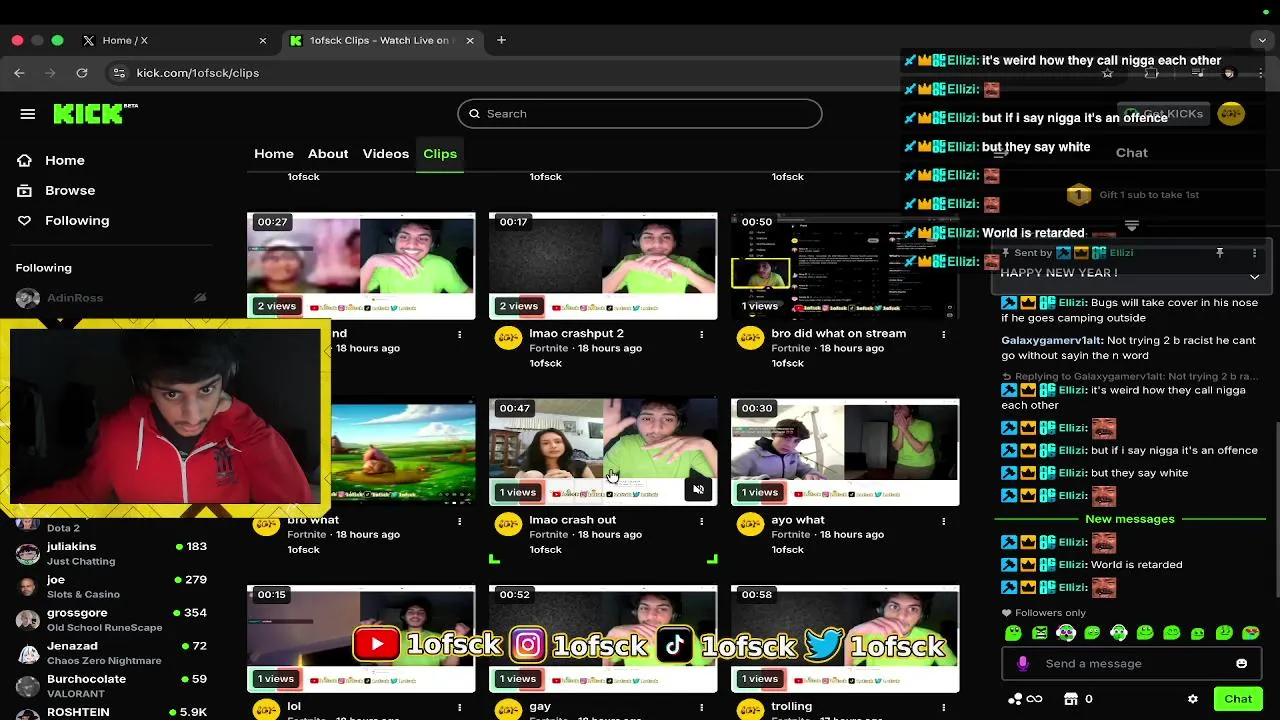This screenshot has height=720, width=1280.
Task: Play the ayo what clip thumbnail
Action: coord(845,452)
